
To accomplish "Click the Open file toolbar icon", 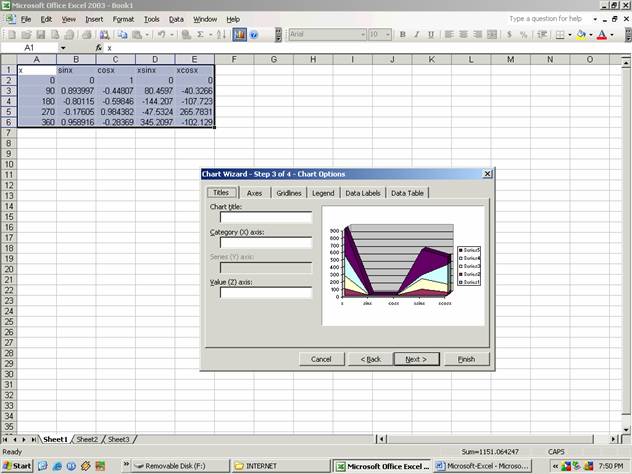I will (x=26, y=35).
